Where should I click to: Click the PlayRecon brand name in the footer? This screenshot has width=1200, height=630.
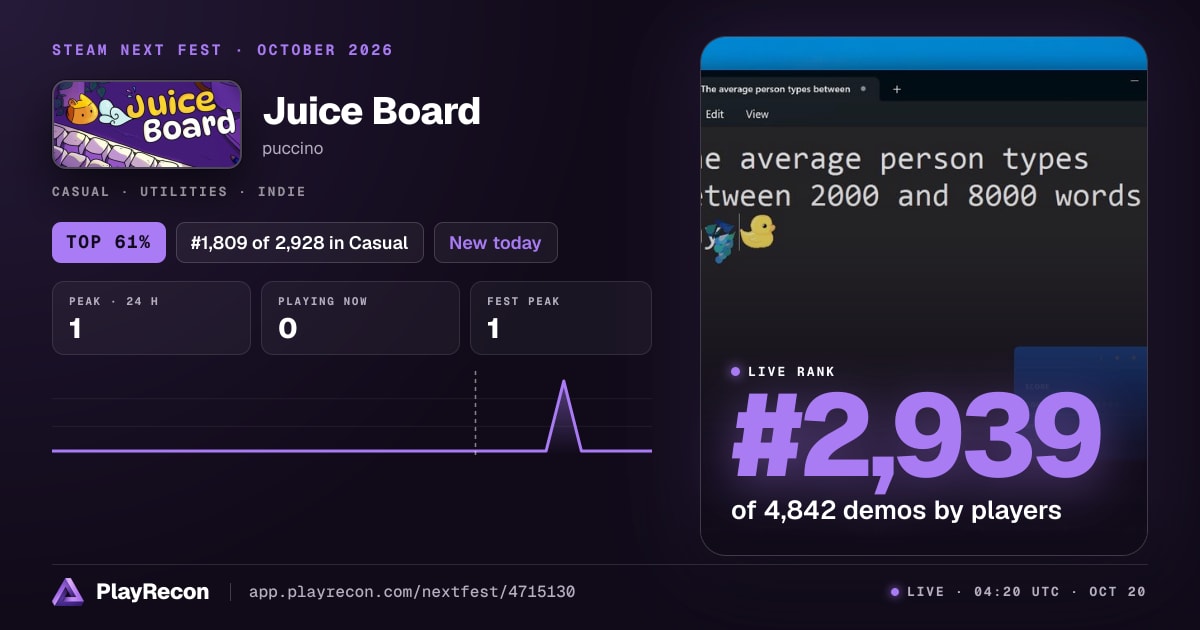[152, 592]
